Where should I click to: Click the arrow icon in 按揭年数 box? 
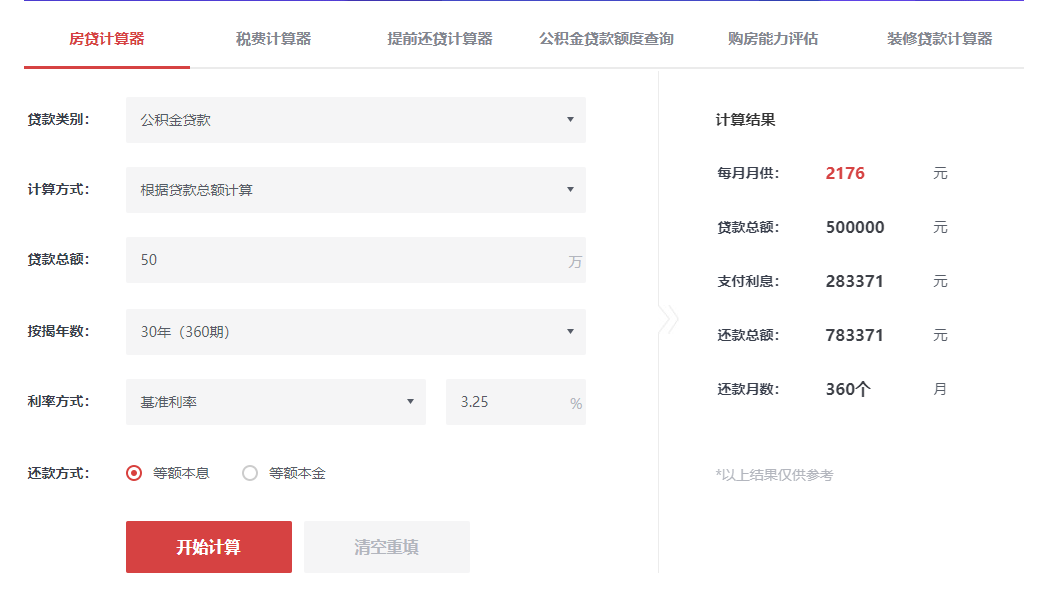pyautogui.click(x=570, y=332)
